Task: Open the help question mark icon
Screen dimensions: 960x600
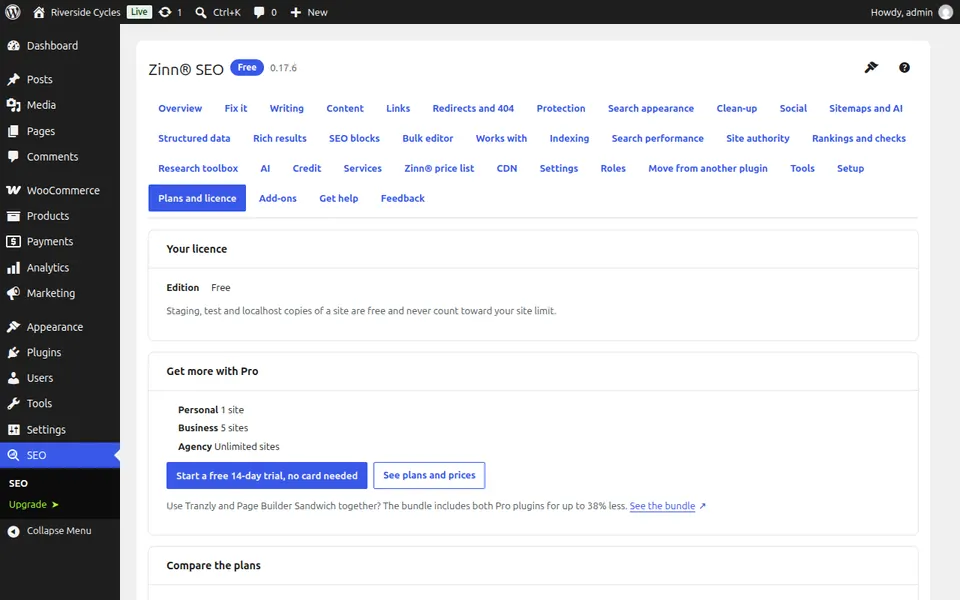Action: (904, 67)
